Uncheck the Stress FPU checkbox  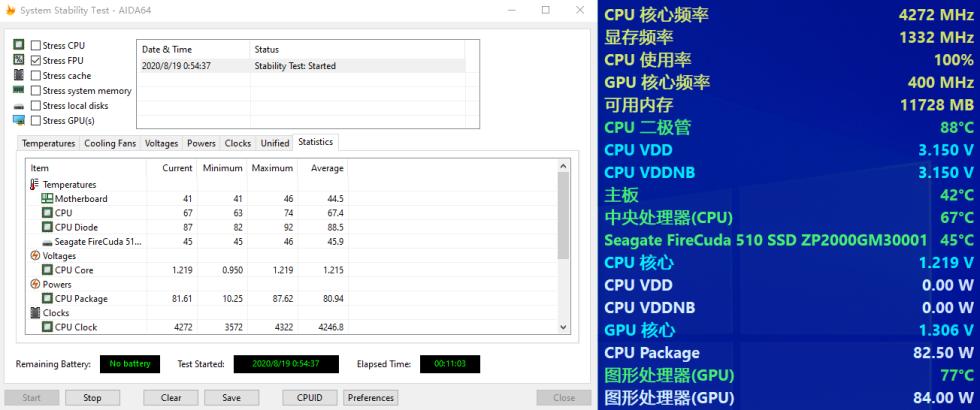(36, 61)
